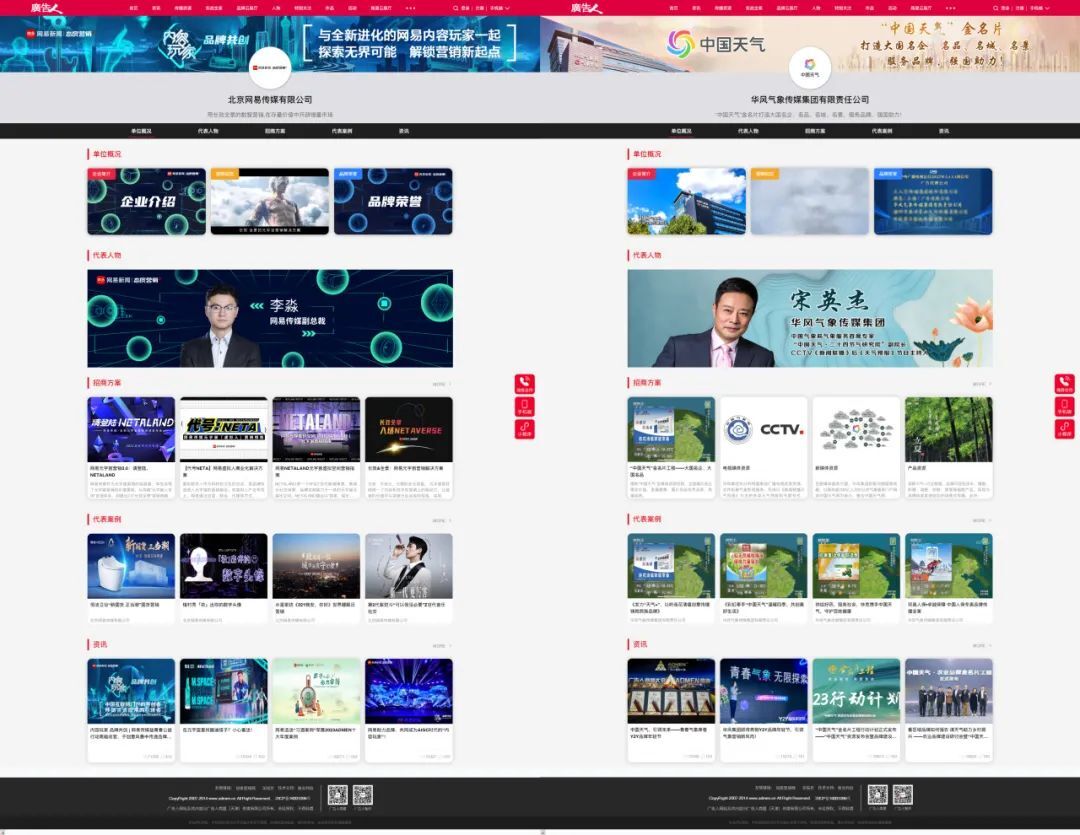
Task: Open the 品牌荣誉 card on NetEase page
Action: coord(393,201)
